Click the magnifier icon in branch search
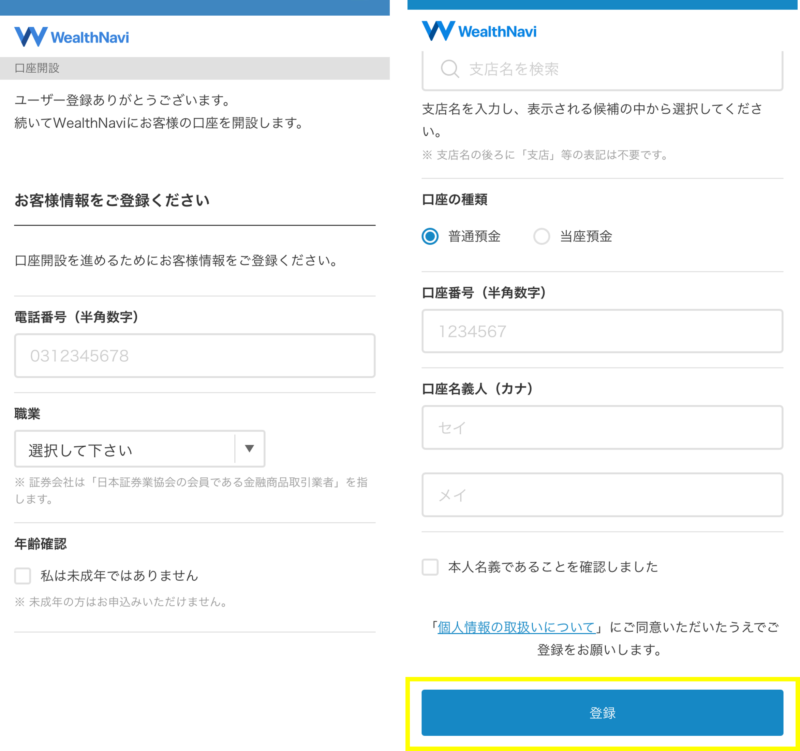 450,69
